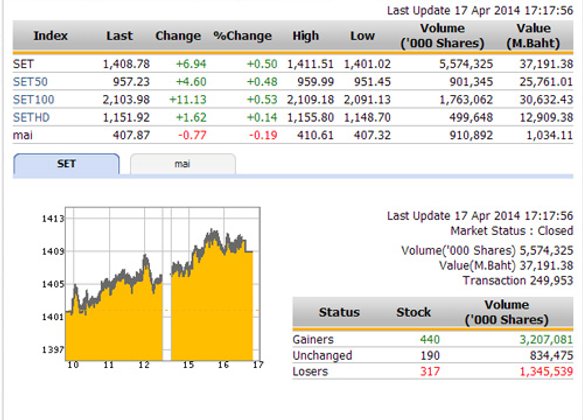Click SETHD value 12,909.38

tap(546, 117)
